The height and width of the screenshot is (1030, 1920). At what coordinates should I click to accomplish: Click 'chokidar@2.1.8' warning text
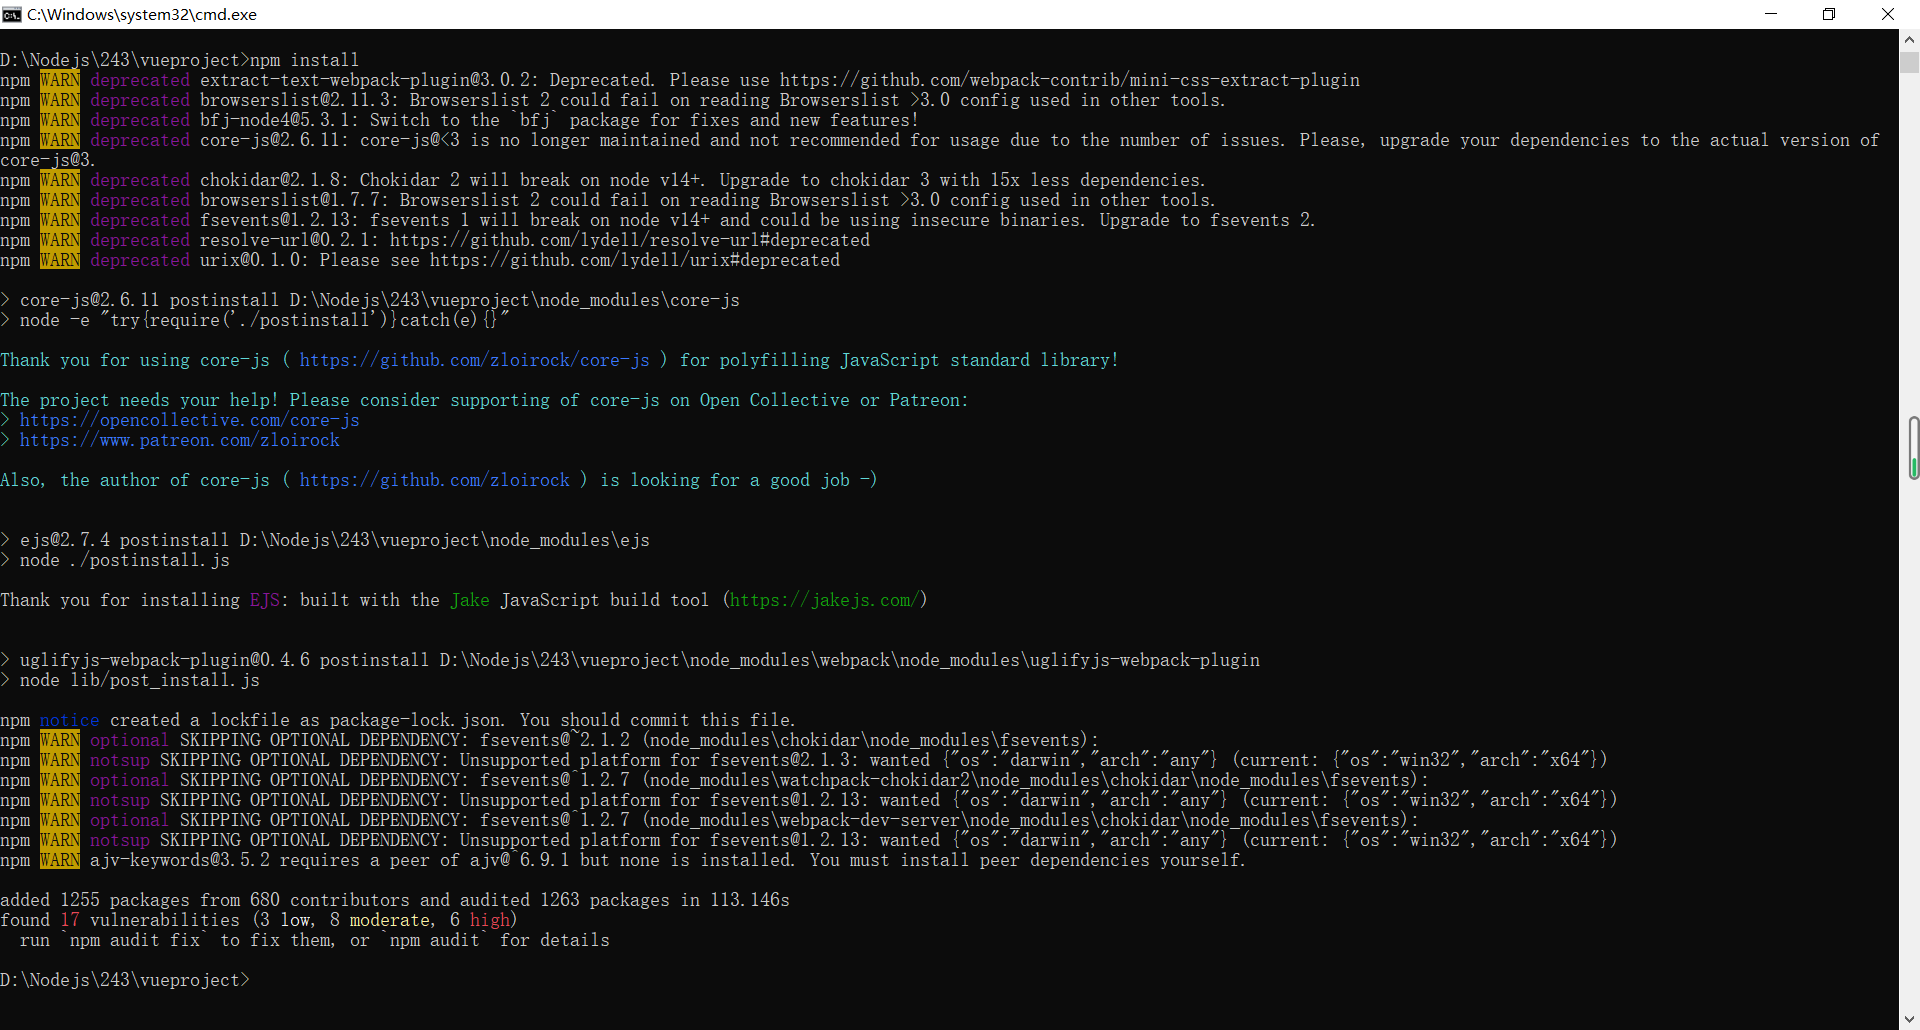coord(274,180)
